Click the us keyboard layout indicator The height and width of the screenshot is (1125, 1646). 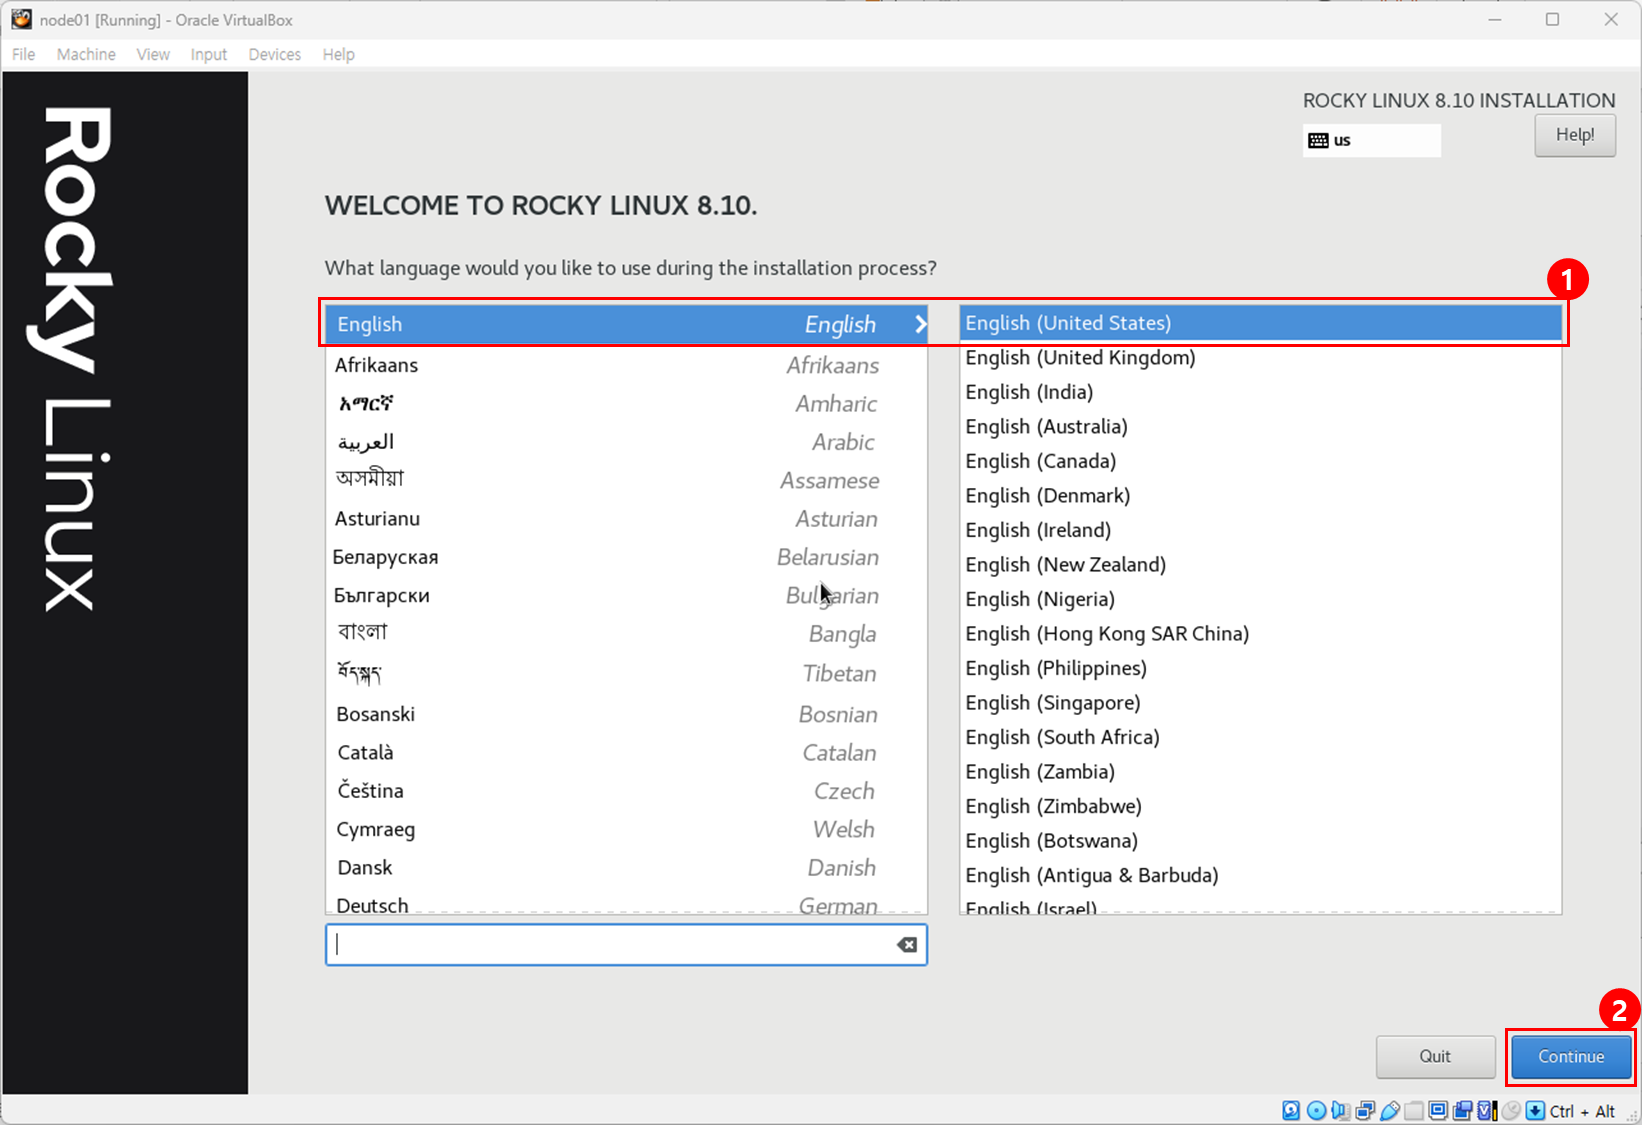click(1371, 140)
